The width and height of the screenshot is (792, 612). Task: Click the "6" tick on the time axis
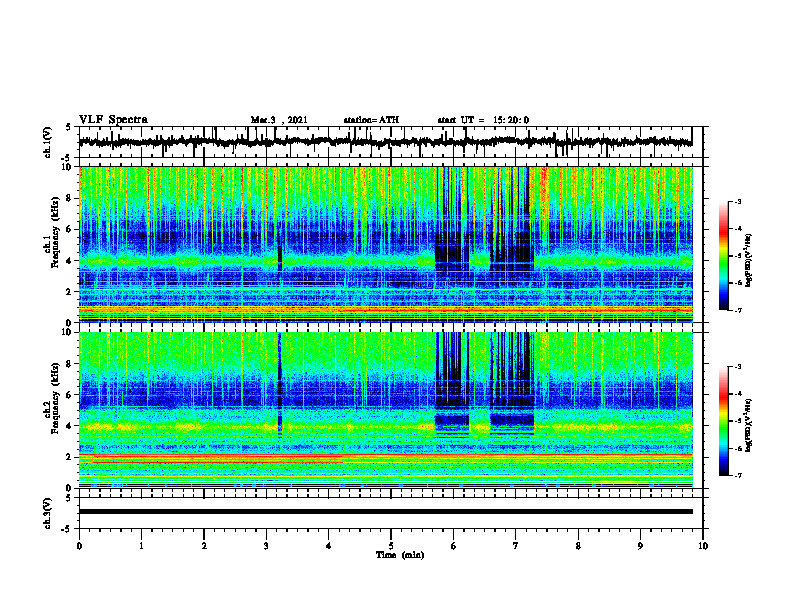click(454, 546)
